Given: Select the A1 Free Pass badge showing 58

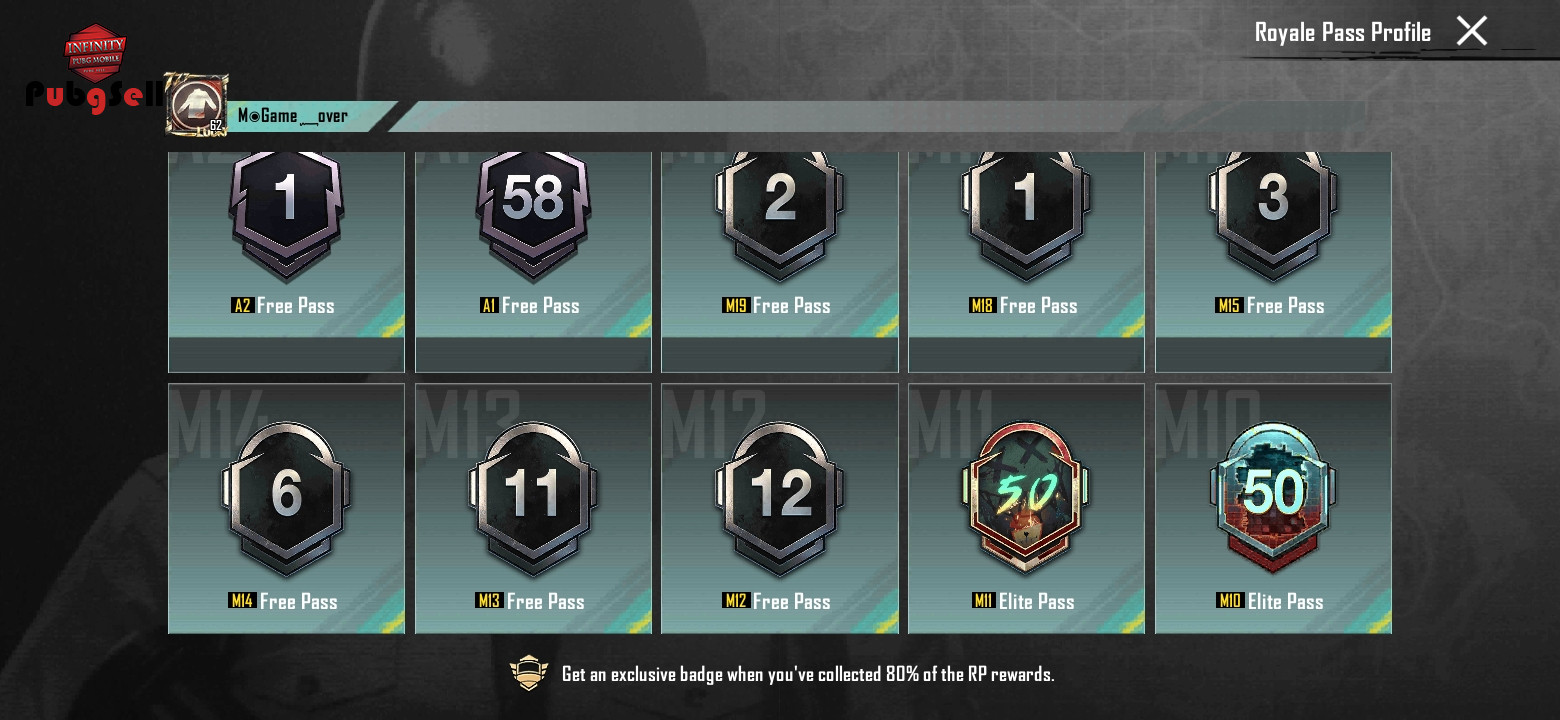Looking at the screenshot, I should 533,262.
